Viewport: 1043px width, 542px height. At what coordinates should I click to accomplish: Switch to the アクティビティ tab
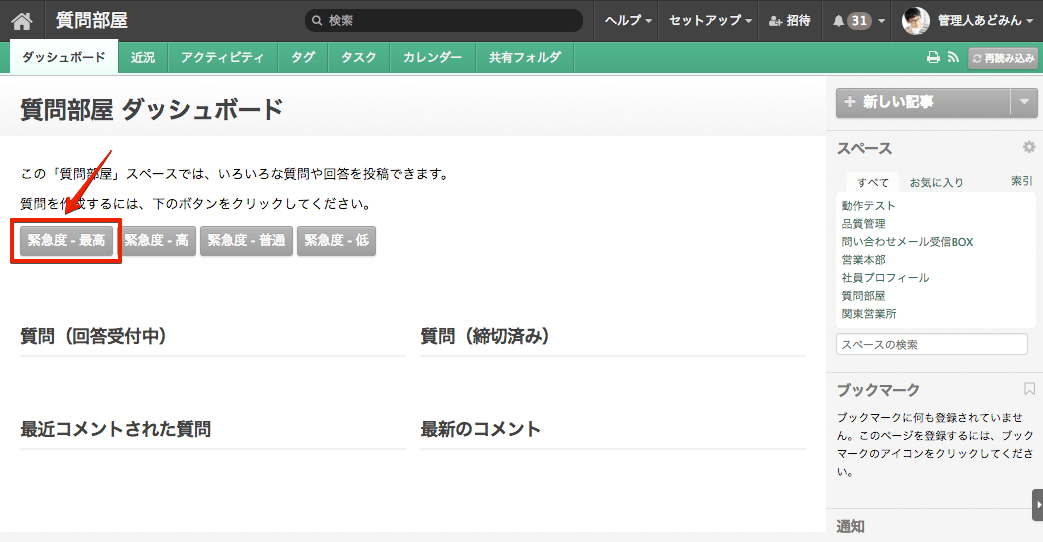point(222,58)
